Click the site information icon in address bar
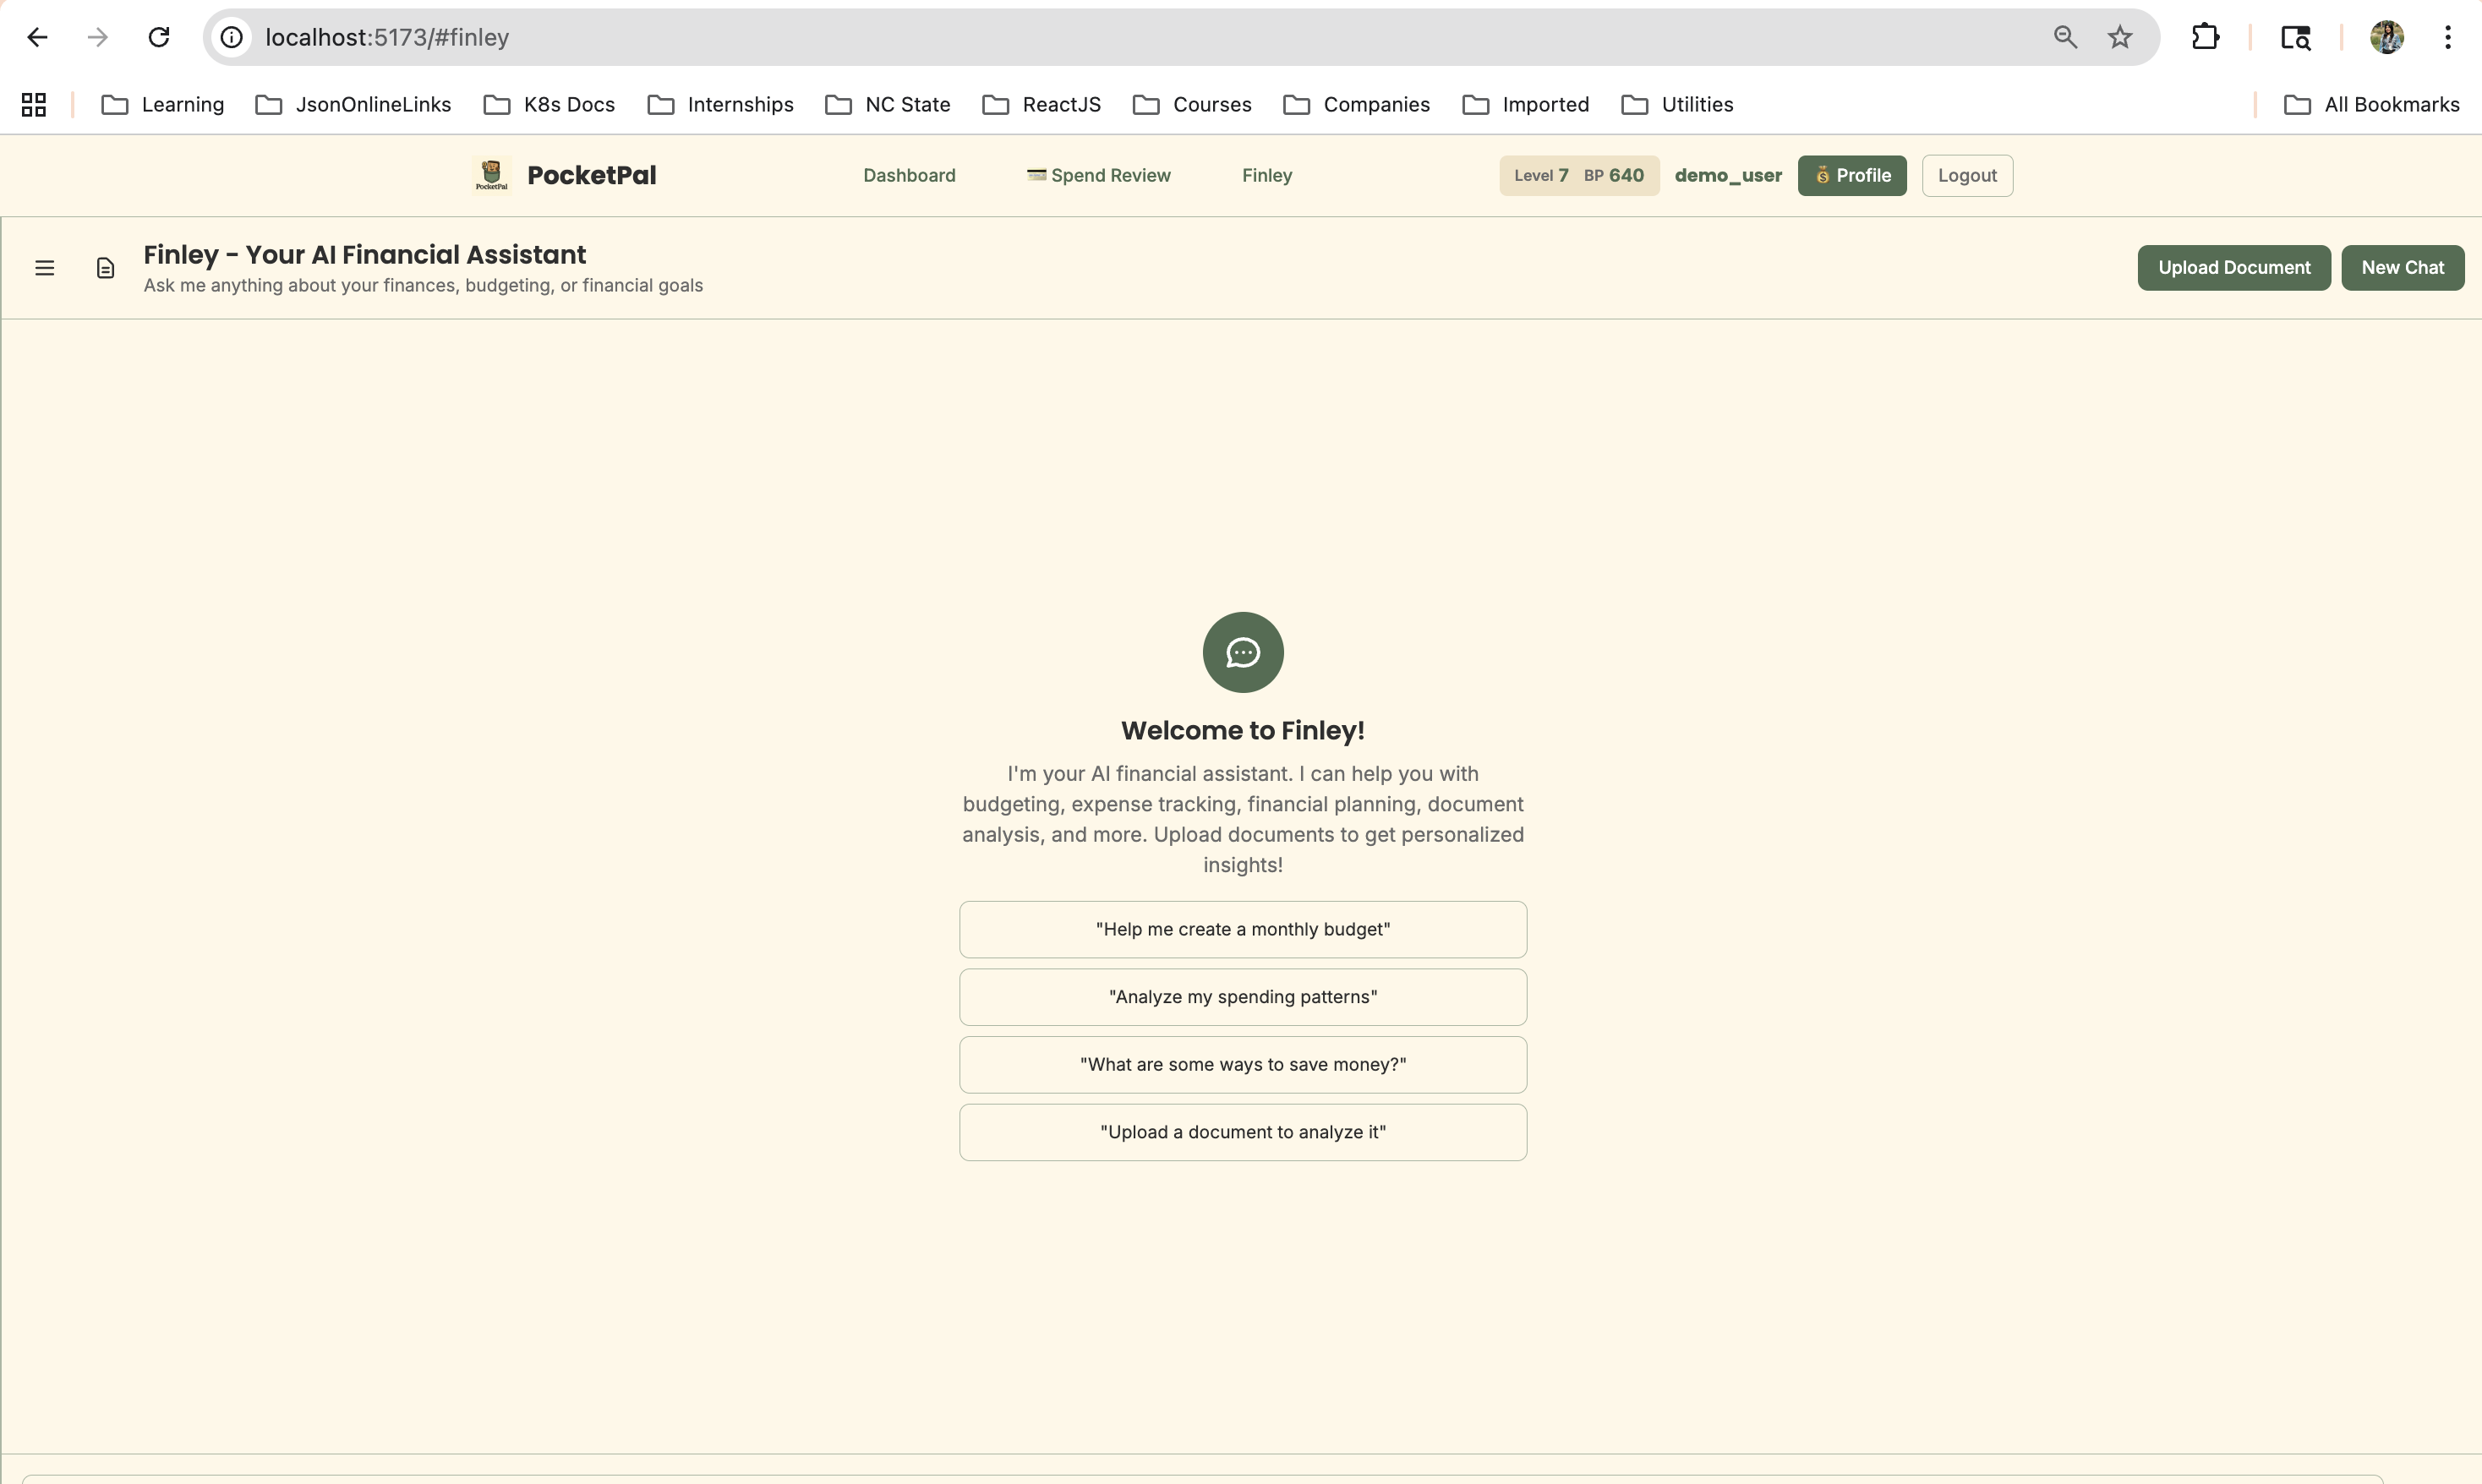This screenshot has width=2482, height=1484. point(231,37)
